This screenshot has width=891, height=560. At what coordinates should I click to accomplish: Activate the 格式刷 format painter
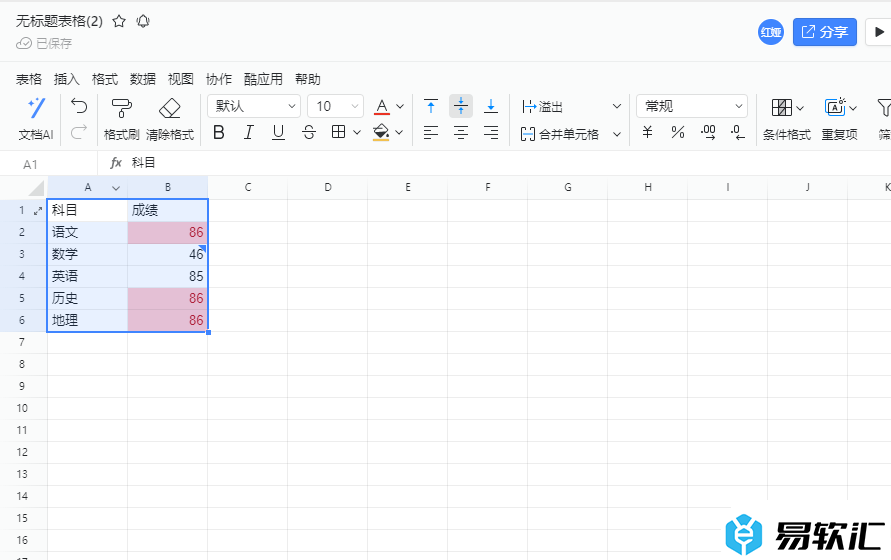click(122, 119)
